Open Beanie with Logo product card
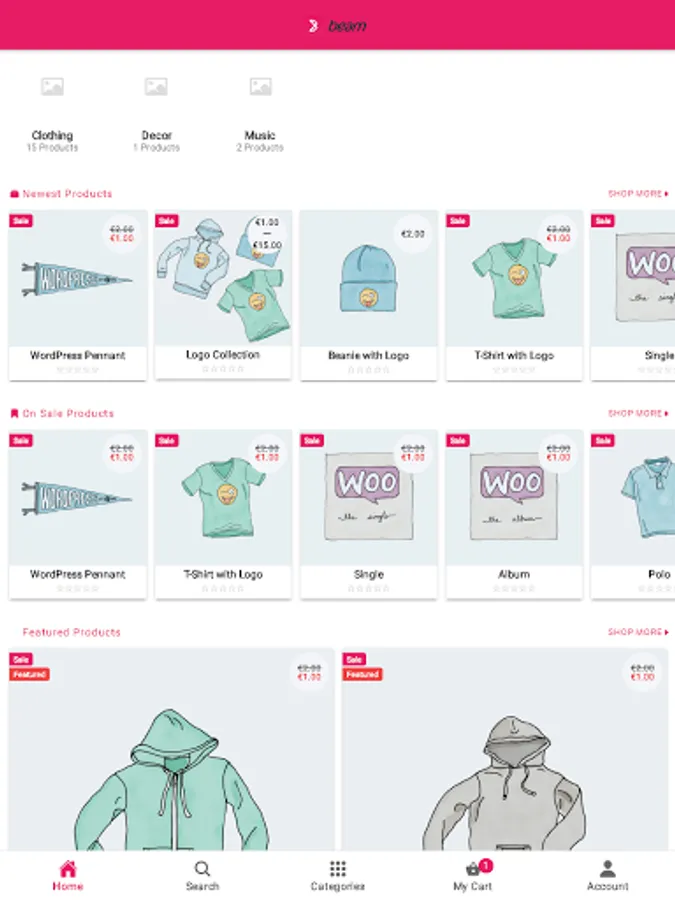This screenshot has height=900, width=675. click(368, 295)
